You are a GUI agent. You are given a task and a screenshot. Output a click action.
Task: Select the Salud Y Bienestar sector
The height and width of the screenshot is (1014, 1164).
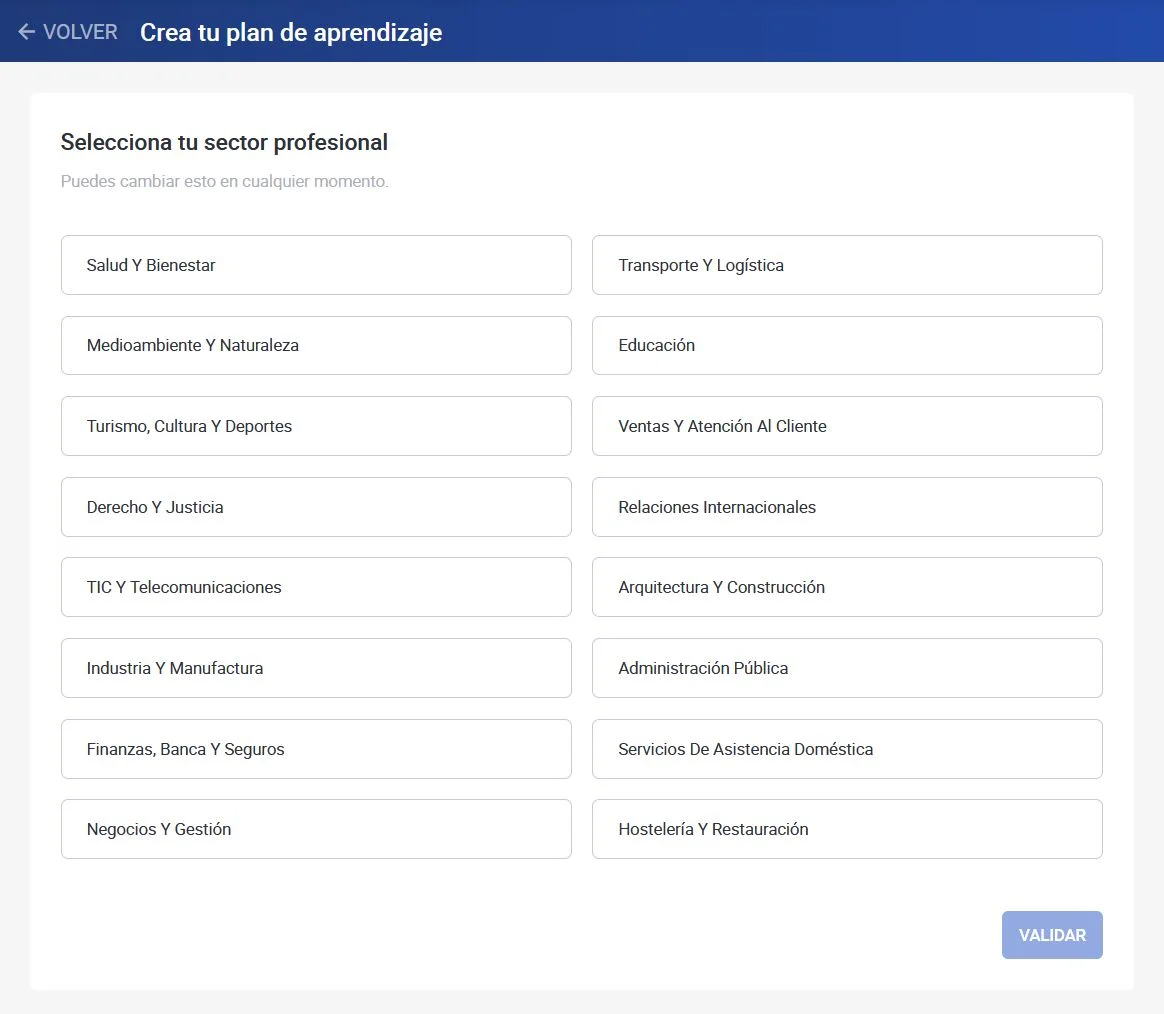316,265
